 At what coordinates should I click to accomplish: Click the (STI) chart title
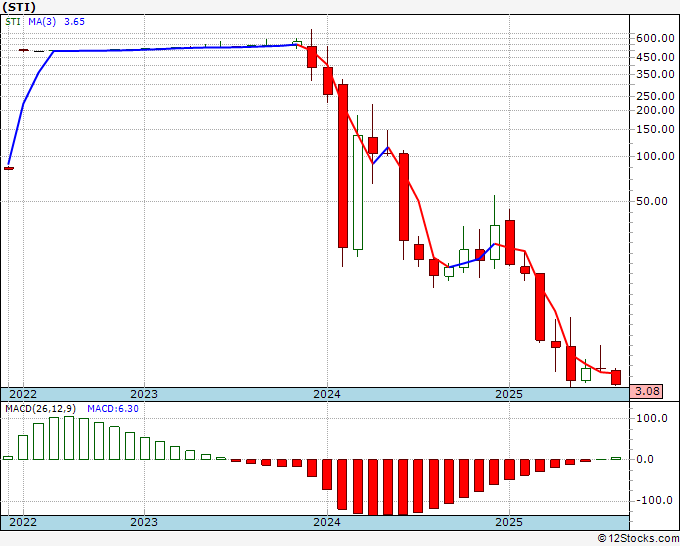[18, 7]
